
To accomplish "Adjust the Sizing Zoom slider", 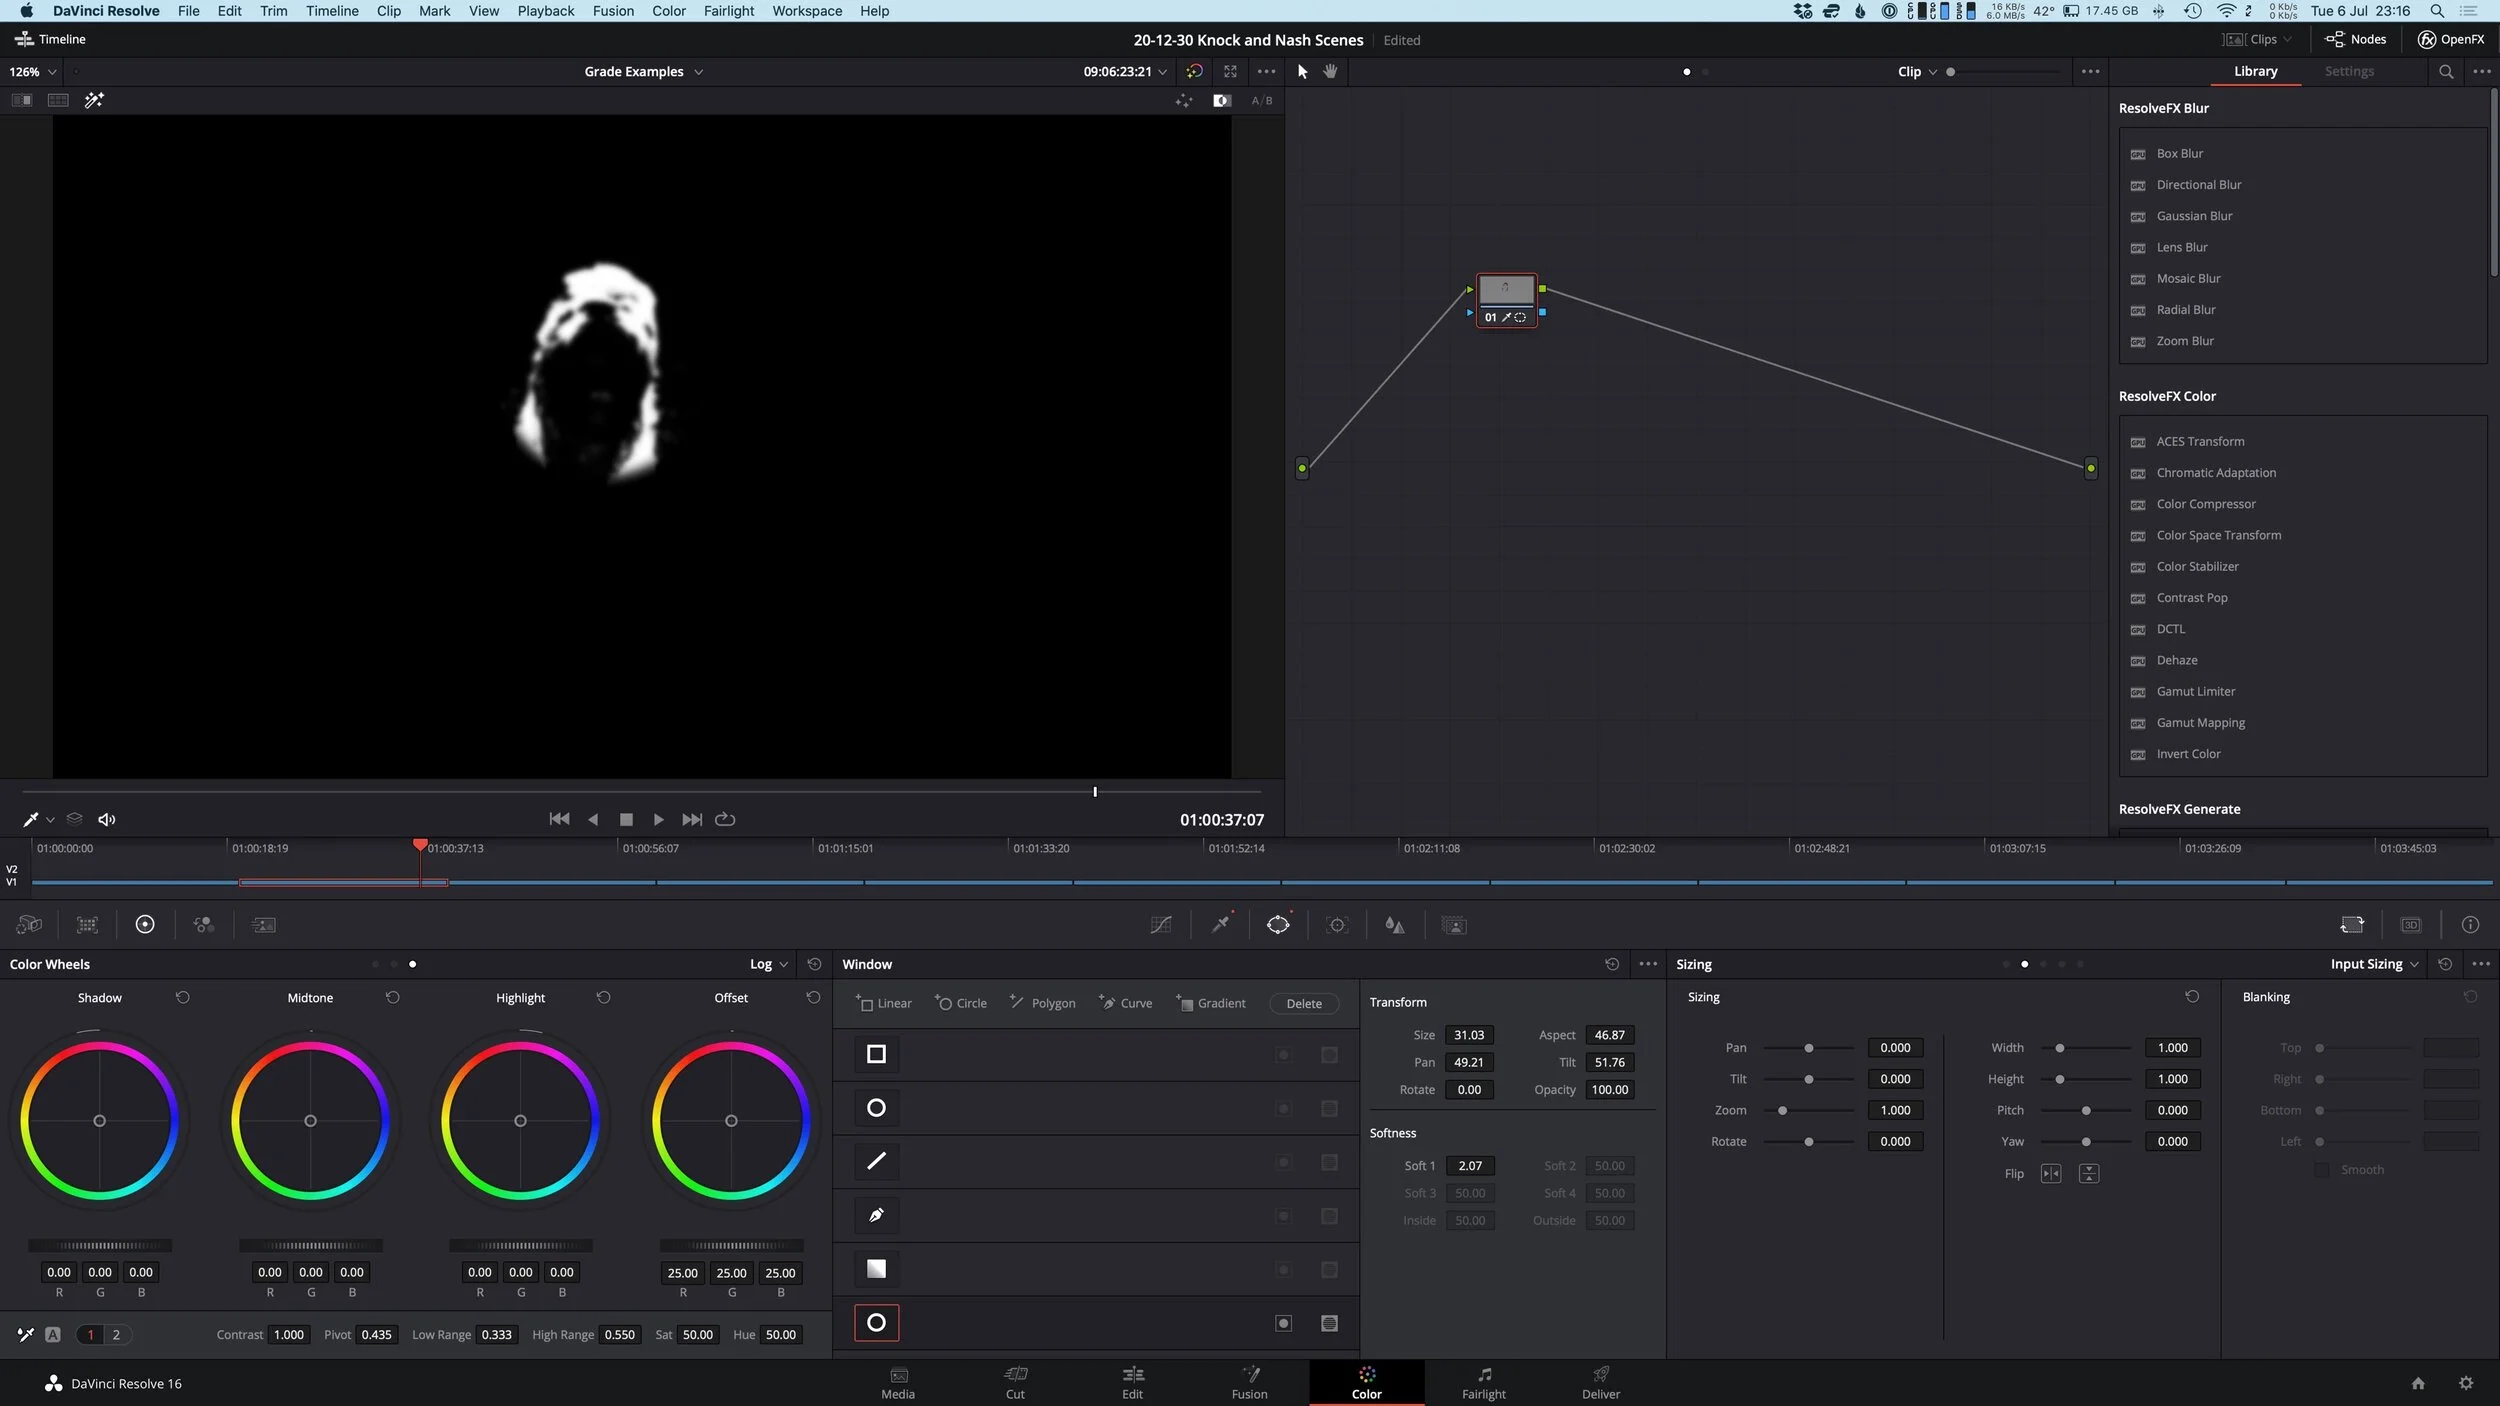I will [1782, 1110].
